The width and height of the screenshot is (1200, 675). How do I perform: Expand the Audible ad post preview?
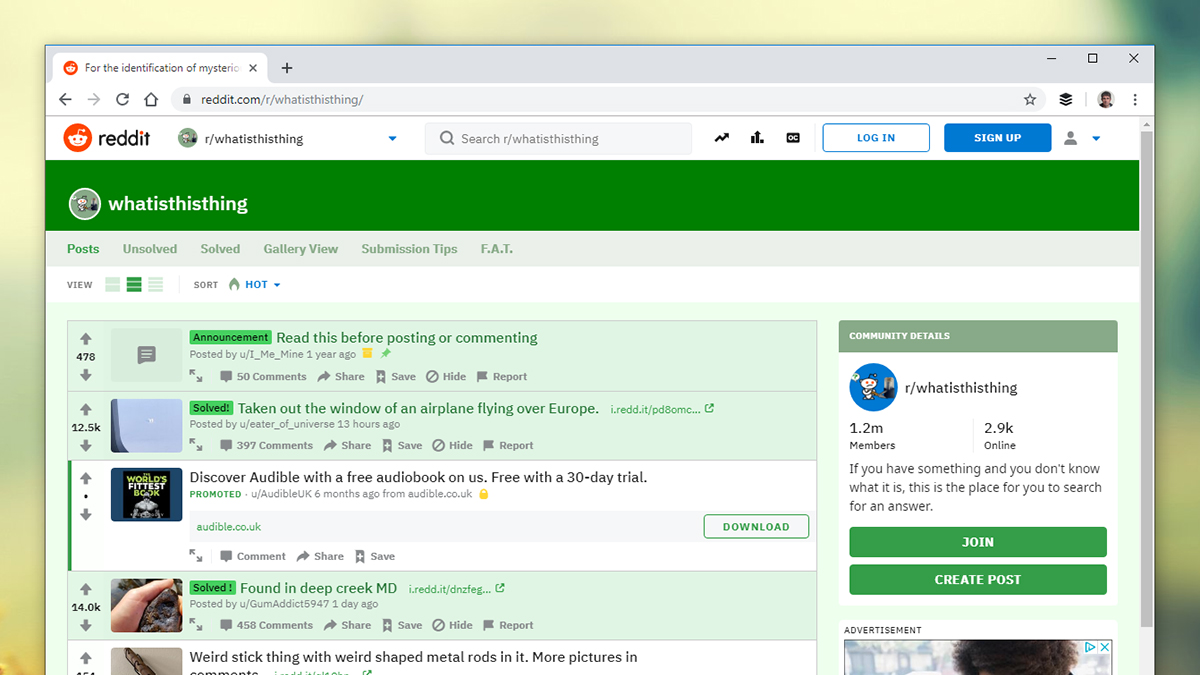[196, 556]
